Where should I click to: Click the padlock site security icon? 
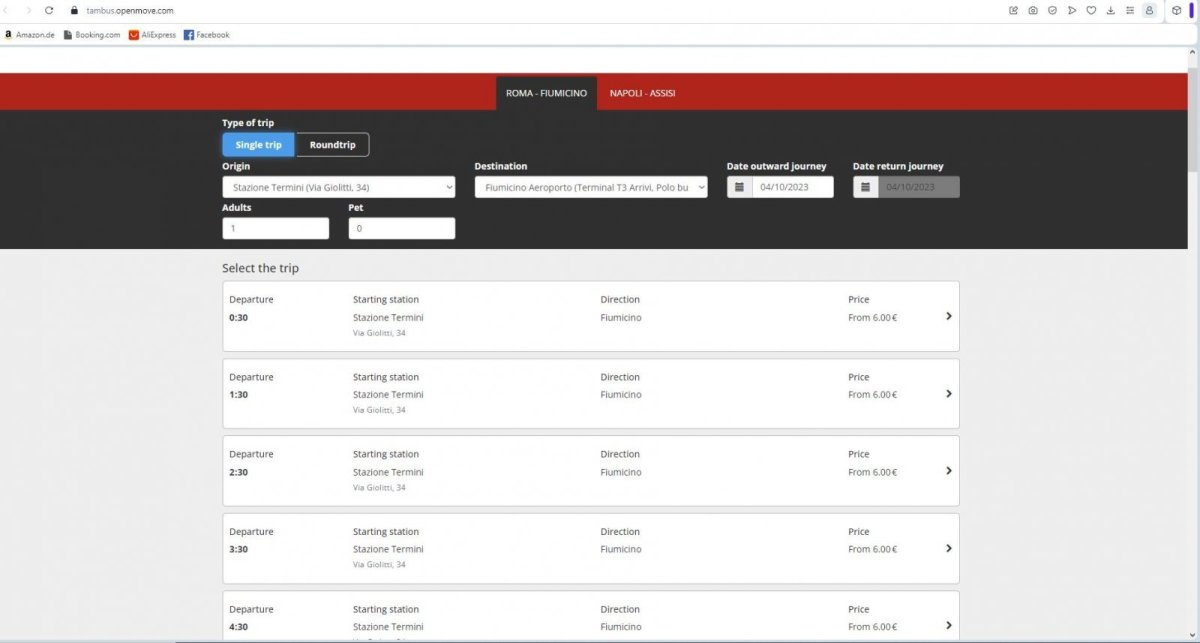coord(74,10)
